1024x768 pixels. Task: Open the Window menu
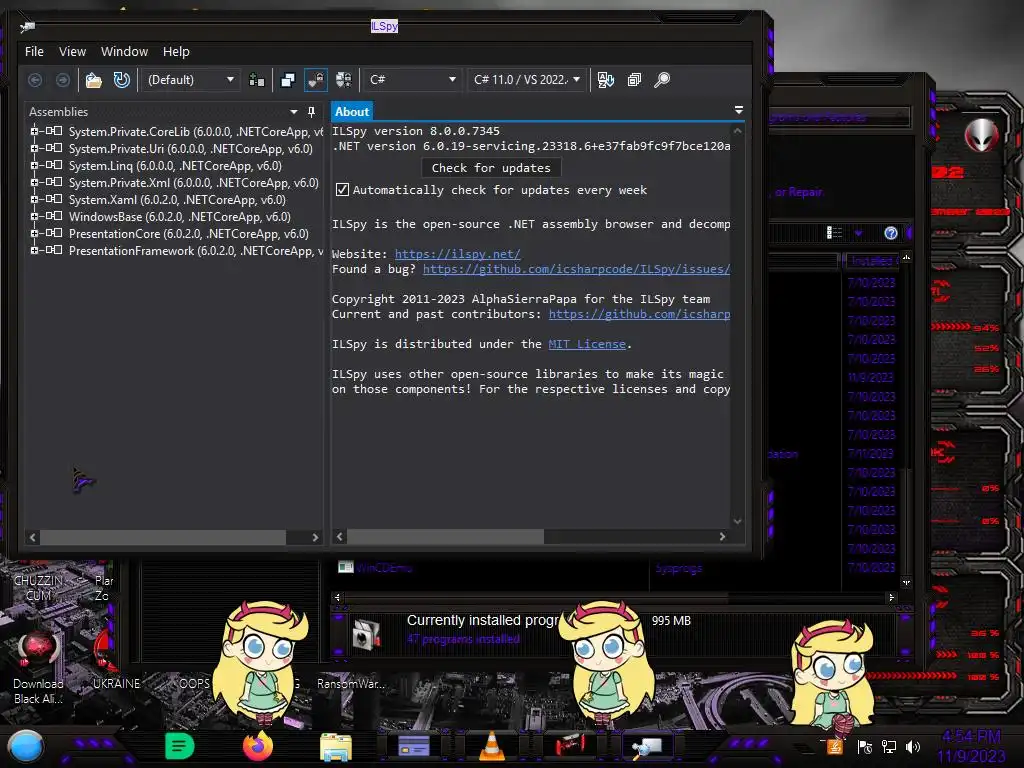(124, 52)
